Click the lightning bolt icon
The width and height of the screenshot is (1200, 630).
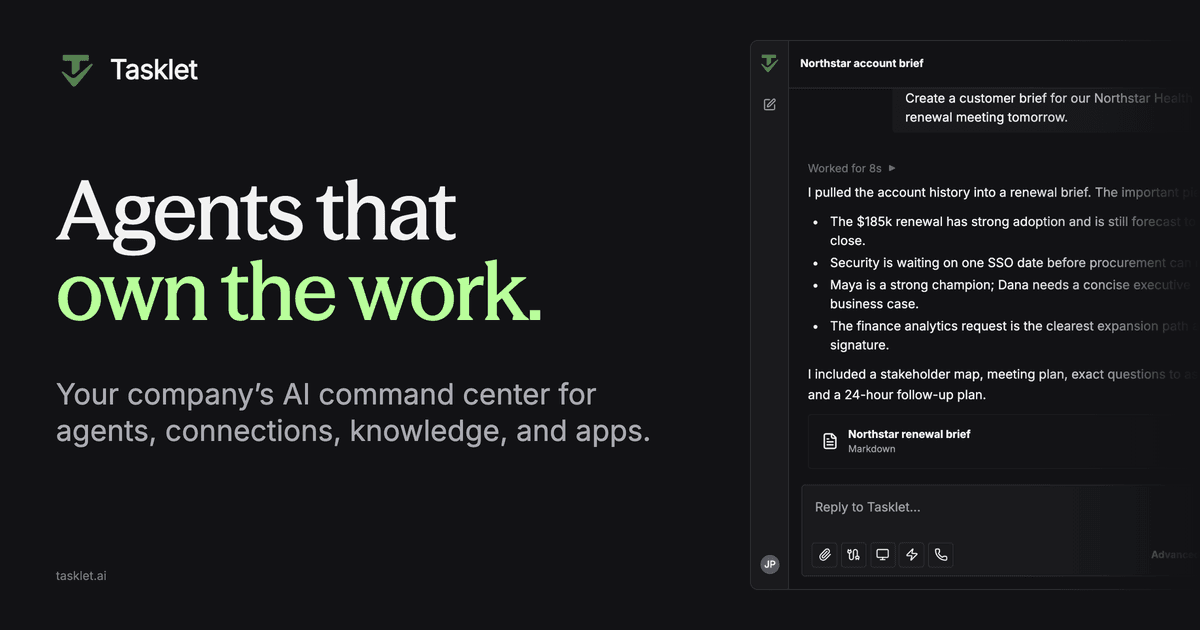[x=911, y=555]
